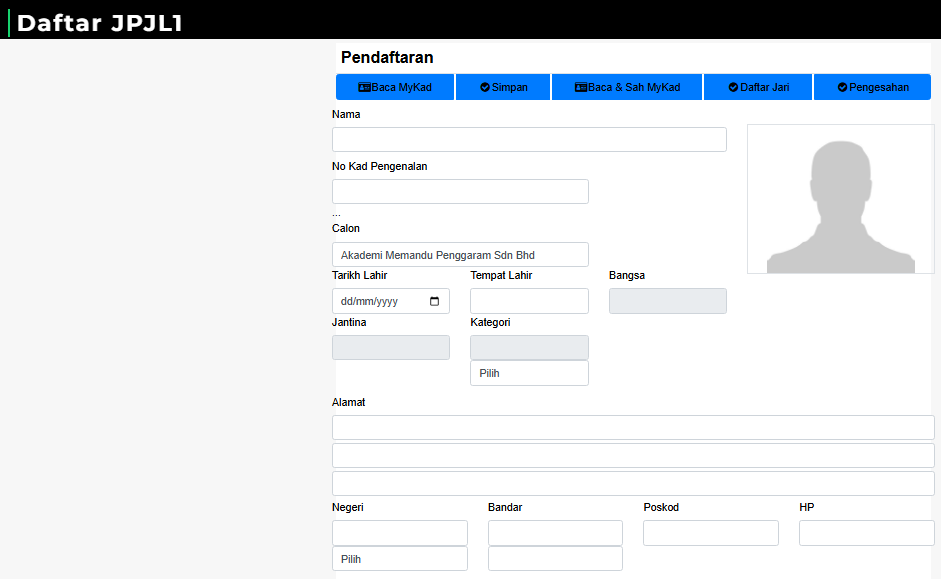This screenshot has height=579, width=941.
Task: Click the Baca MyKad button
Action: pyautogui.click(x=395, y=87)
